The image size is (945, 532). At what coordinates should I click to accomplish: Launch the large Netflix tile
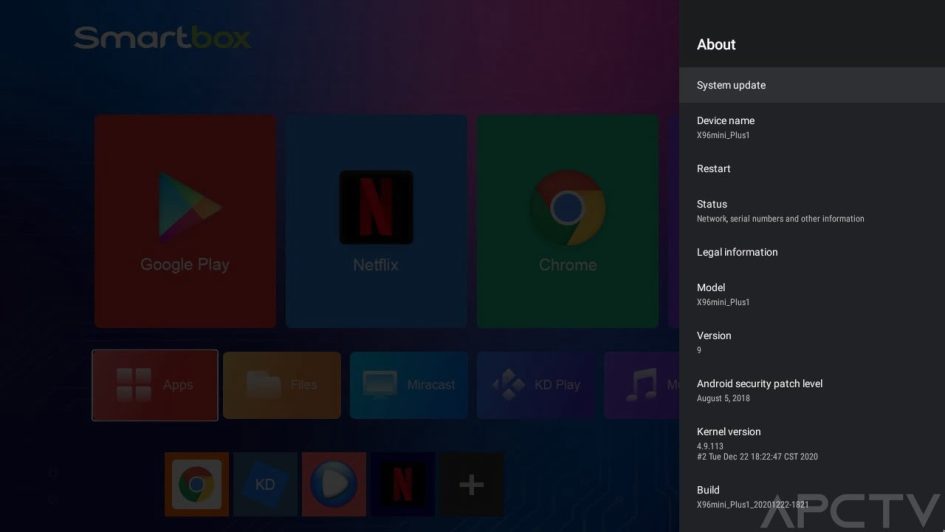(x=376, y=221)
